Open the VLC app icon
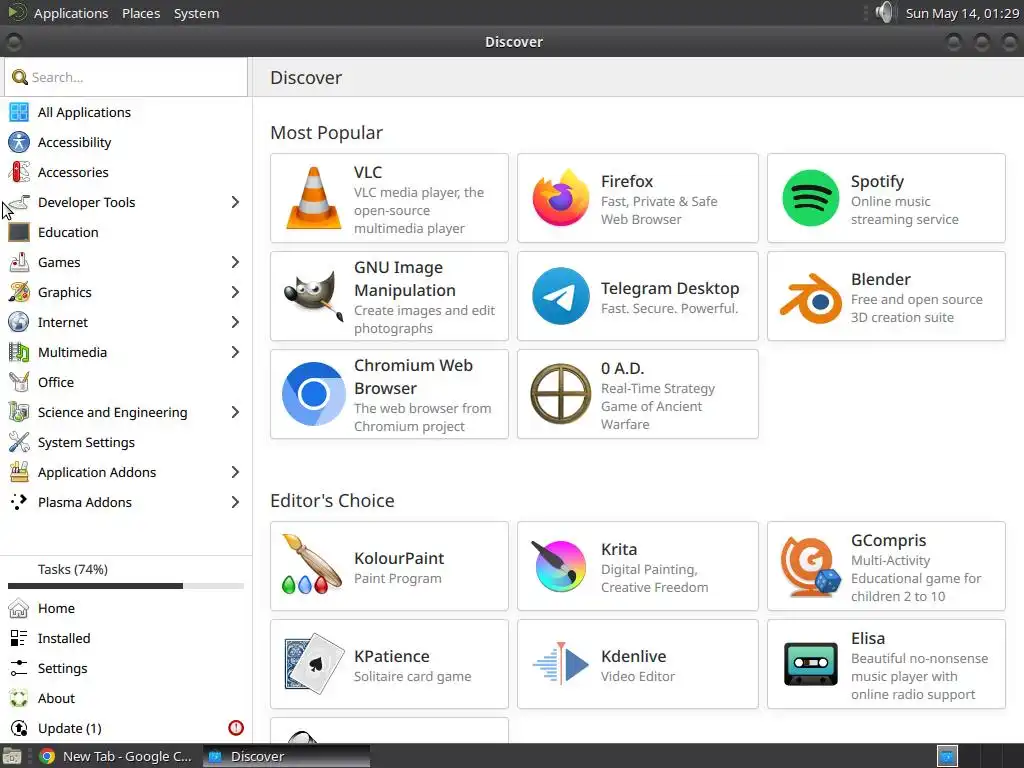 [313, 198]
